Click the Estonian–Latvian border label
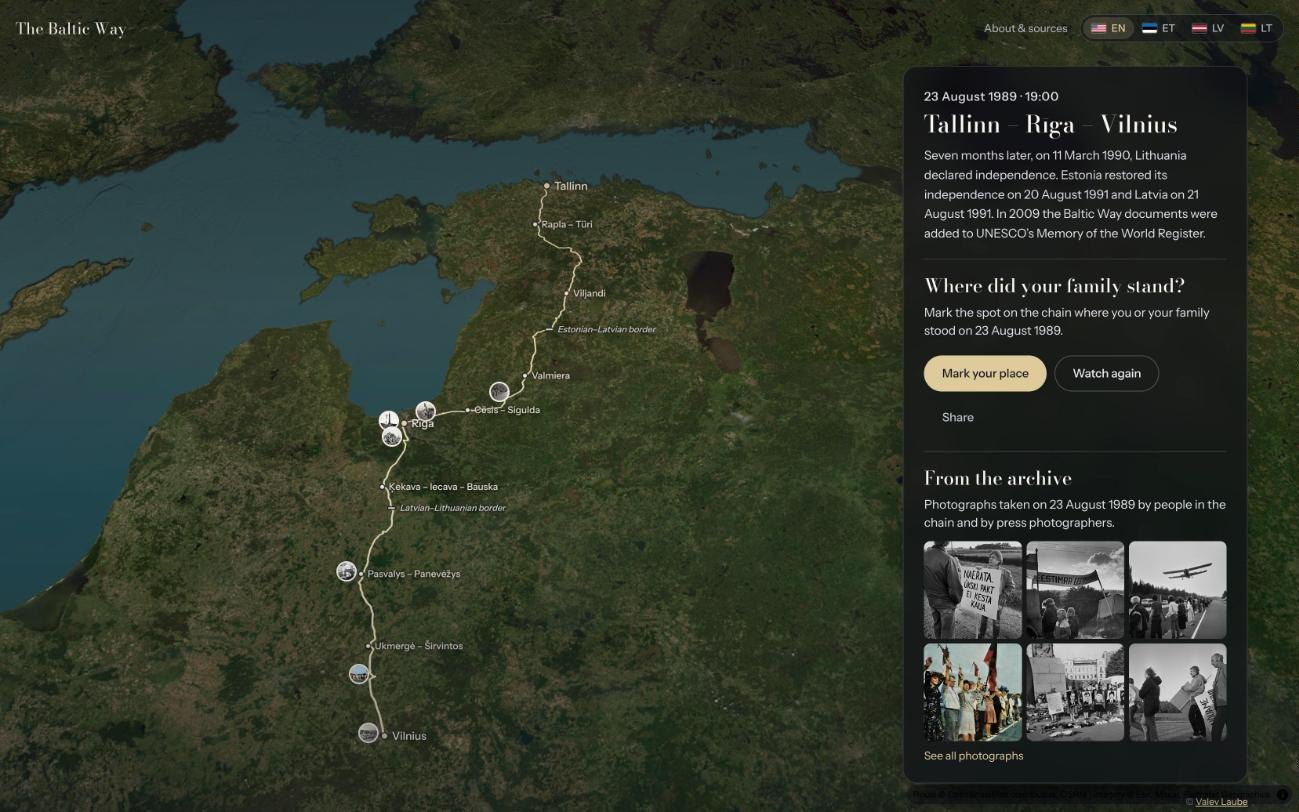This screenshot has width=1299, height=812. tap(606, 330)
